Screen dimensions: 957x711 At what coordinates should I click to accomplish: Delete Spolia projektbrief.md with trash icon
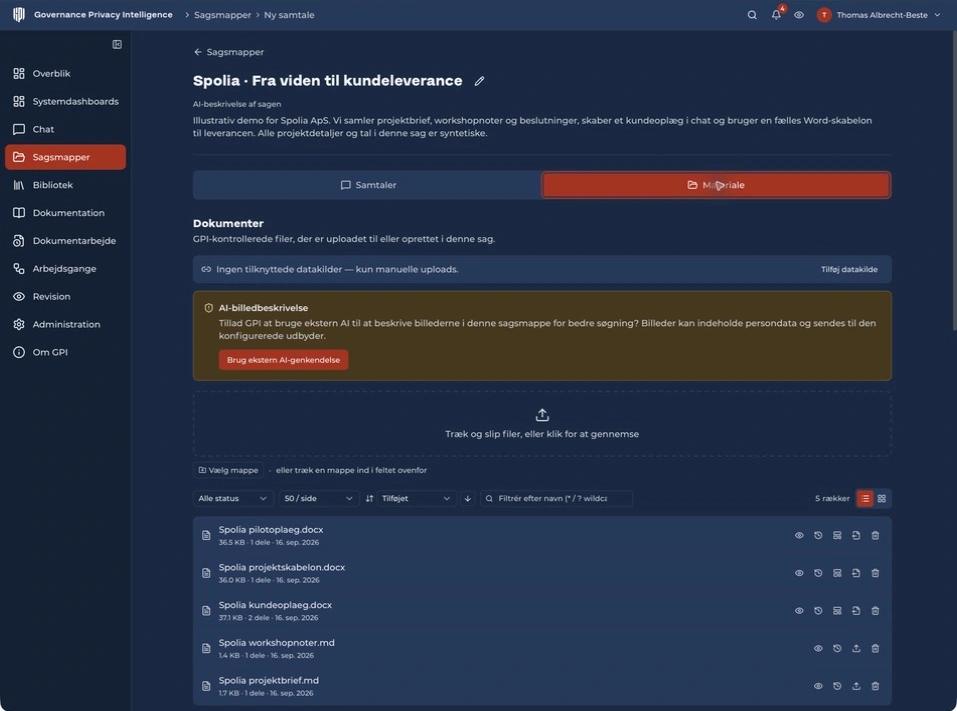875,686
